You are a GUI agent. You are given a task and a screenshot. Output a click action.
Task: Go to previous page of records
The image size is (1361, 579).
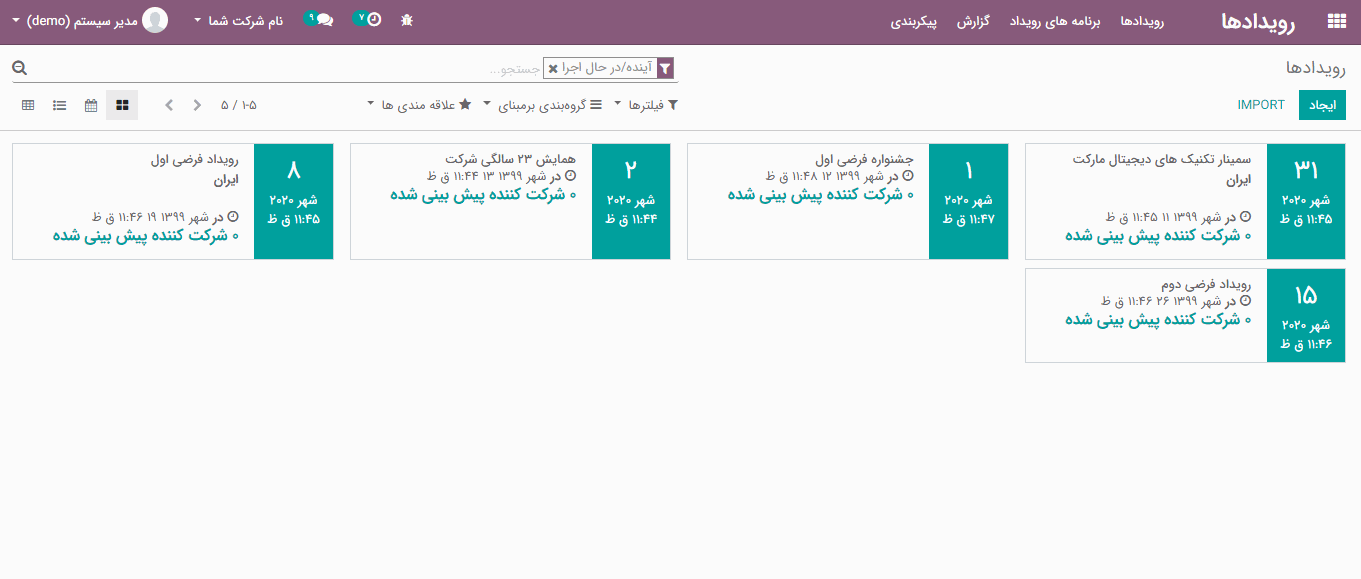tap(169, 105)
